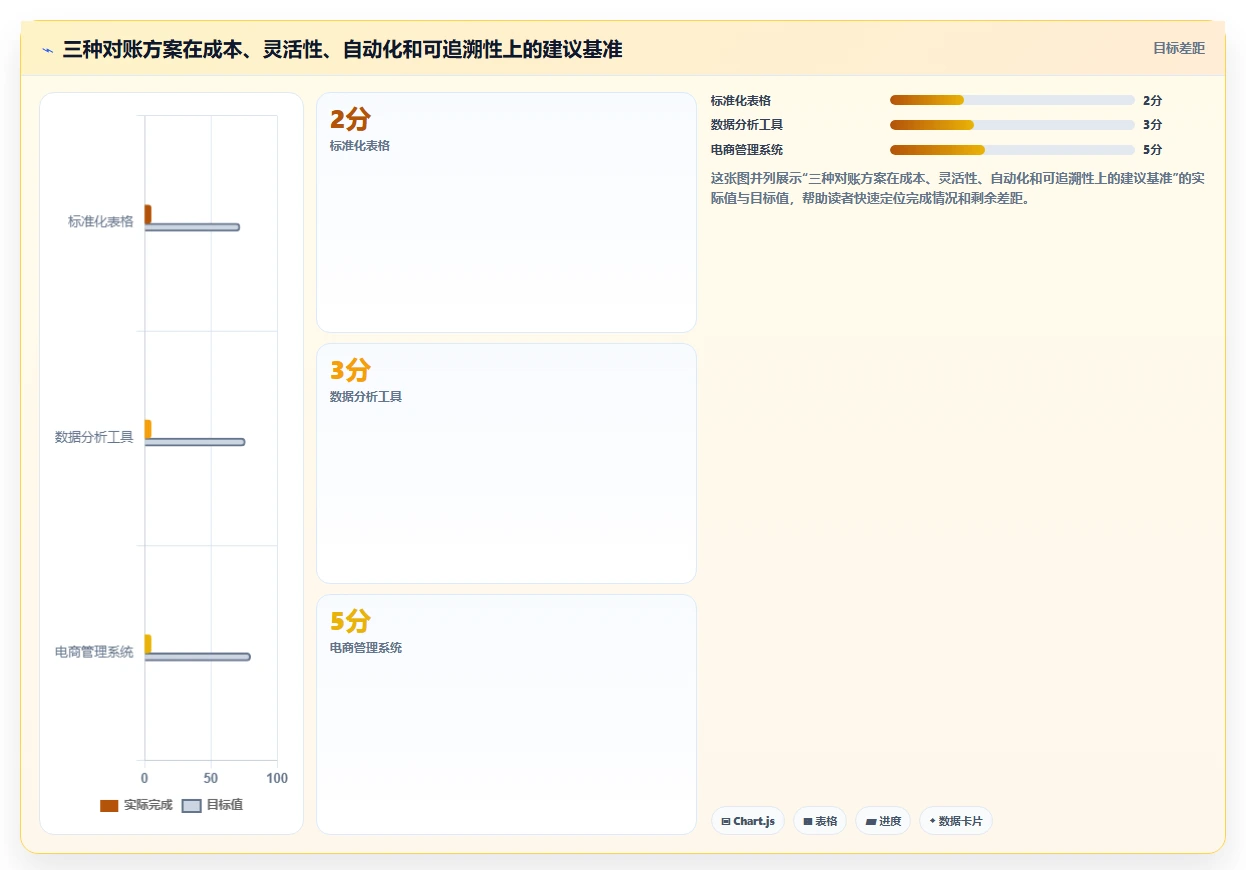Click the 数据分析工具 progress bar
Screen dimensions: 1246x870
click(x=1012, y=125)
